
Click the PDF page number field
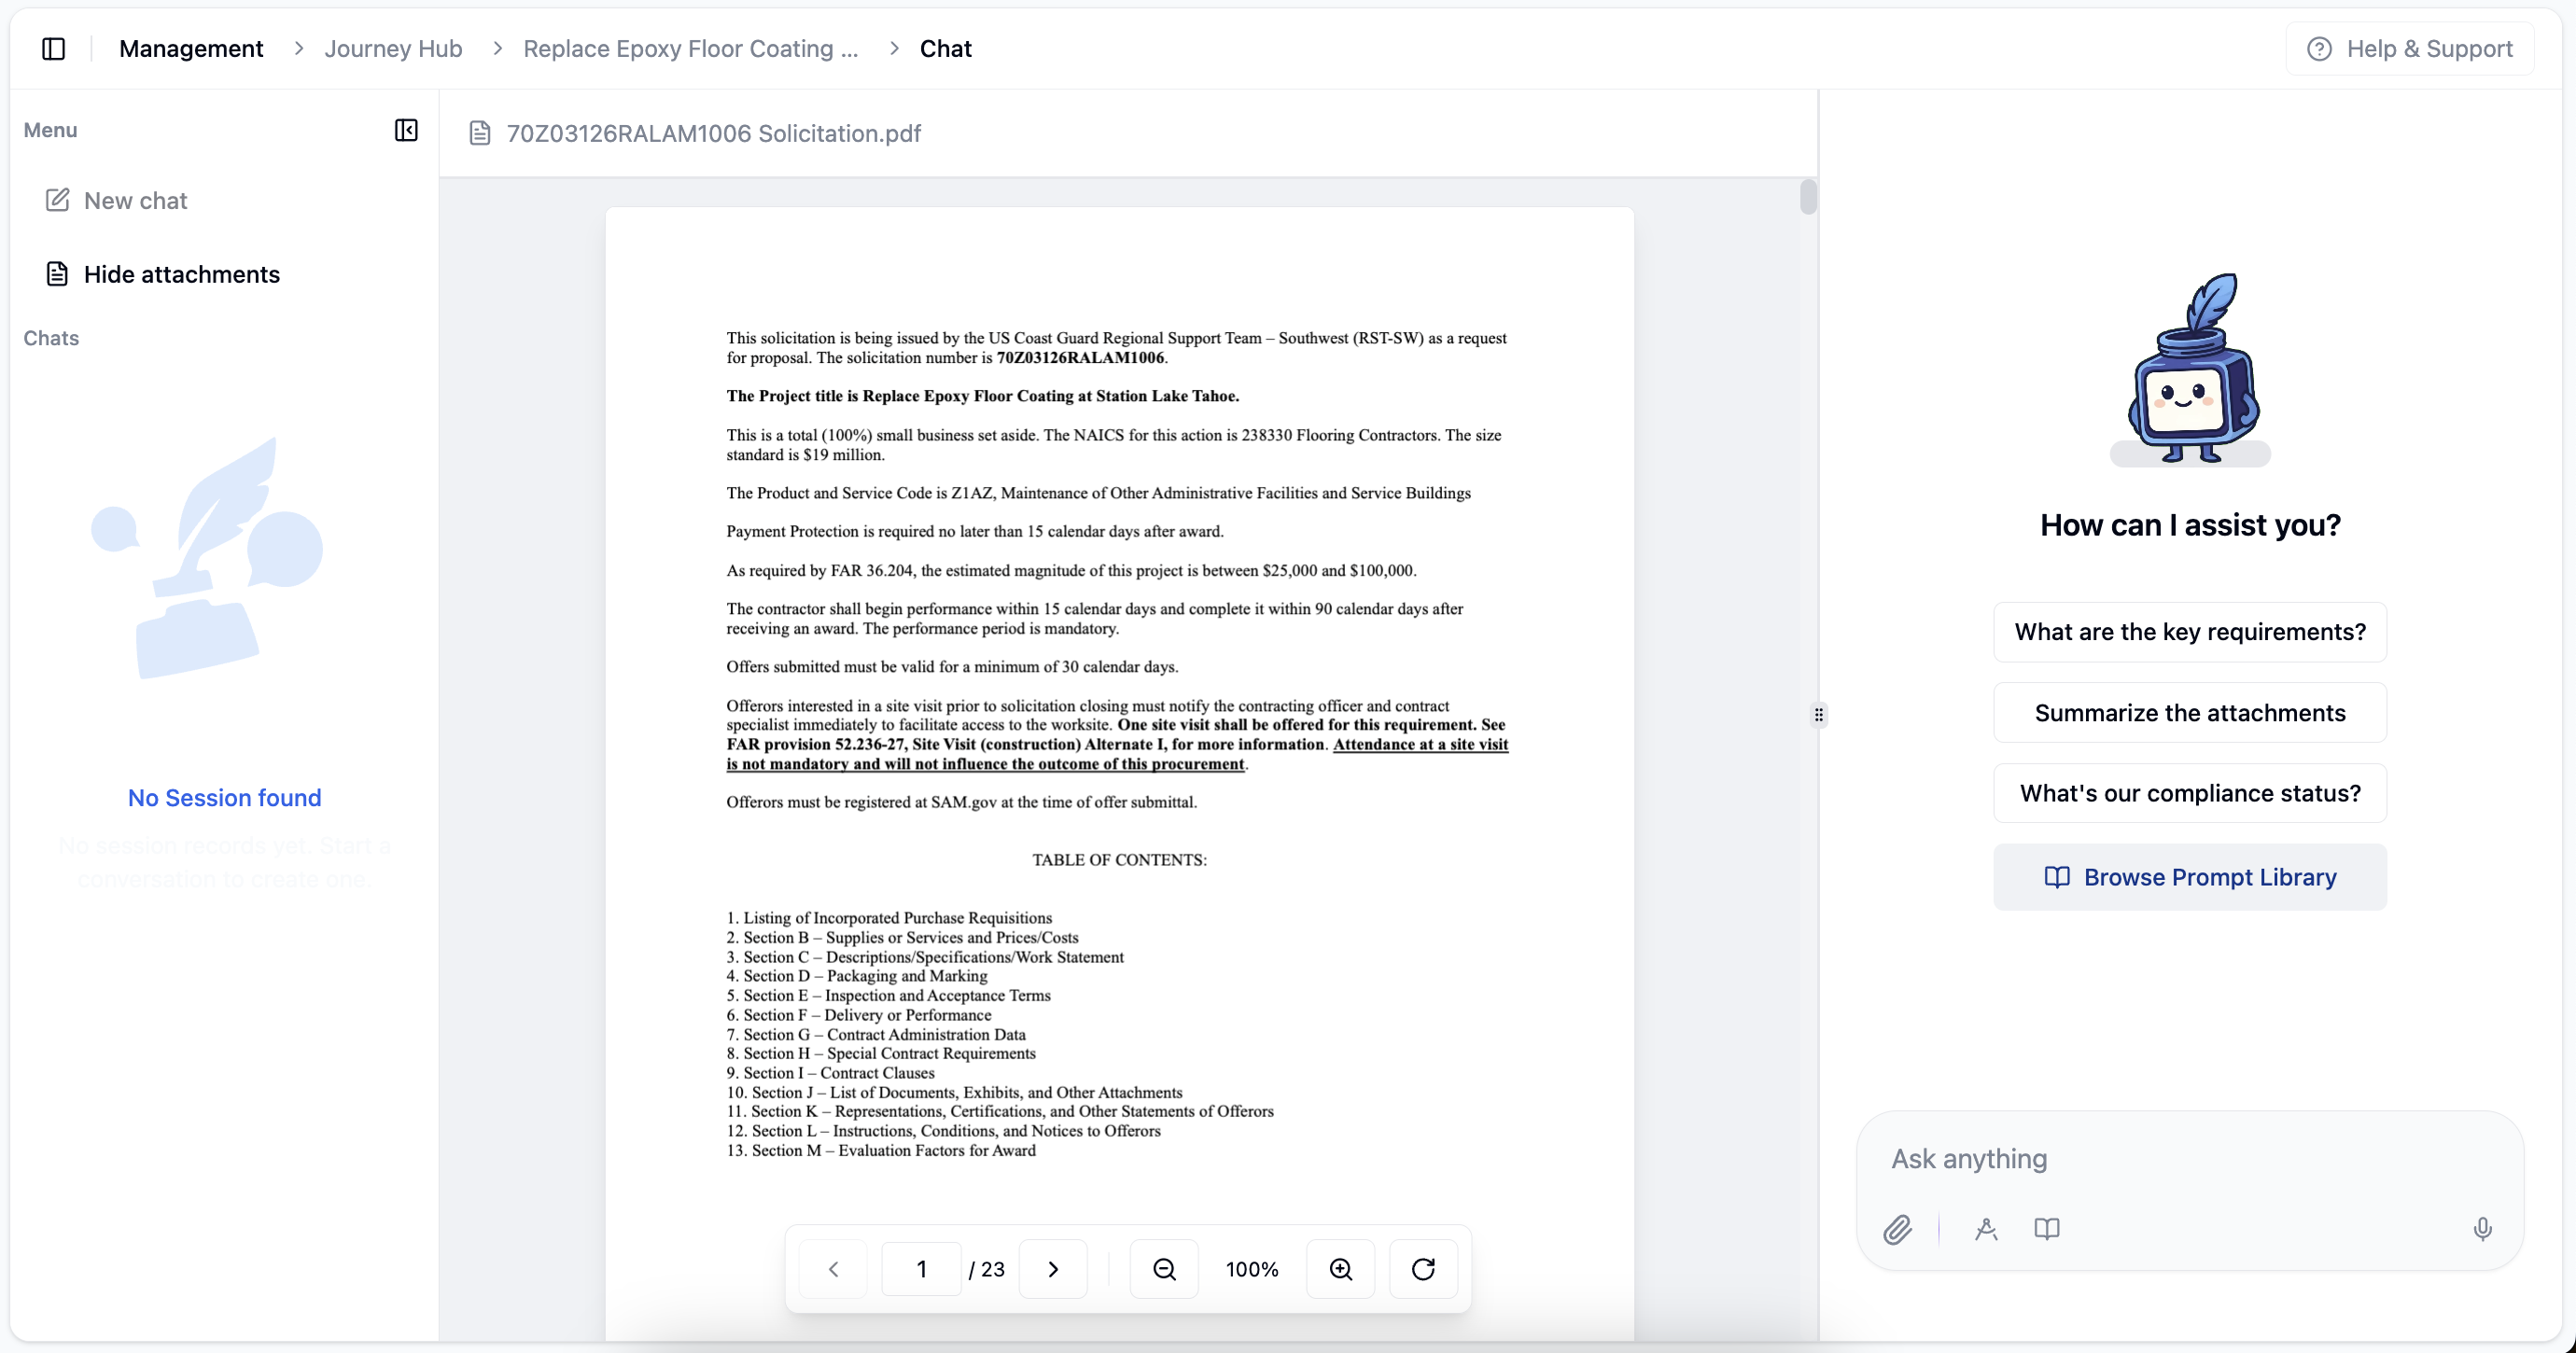click(921, 1269)
